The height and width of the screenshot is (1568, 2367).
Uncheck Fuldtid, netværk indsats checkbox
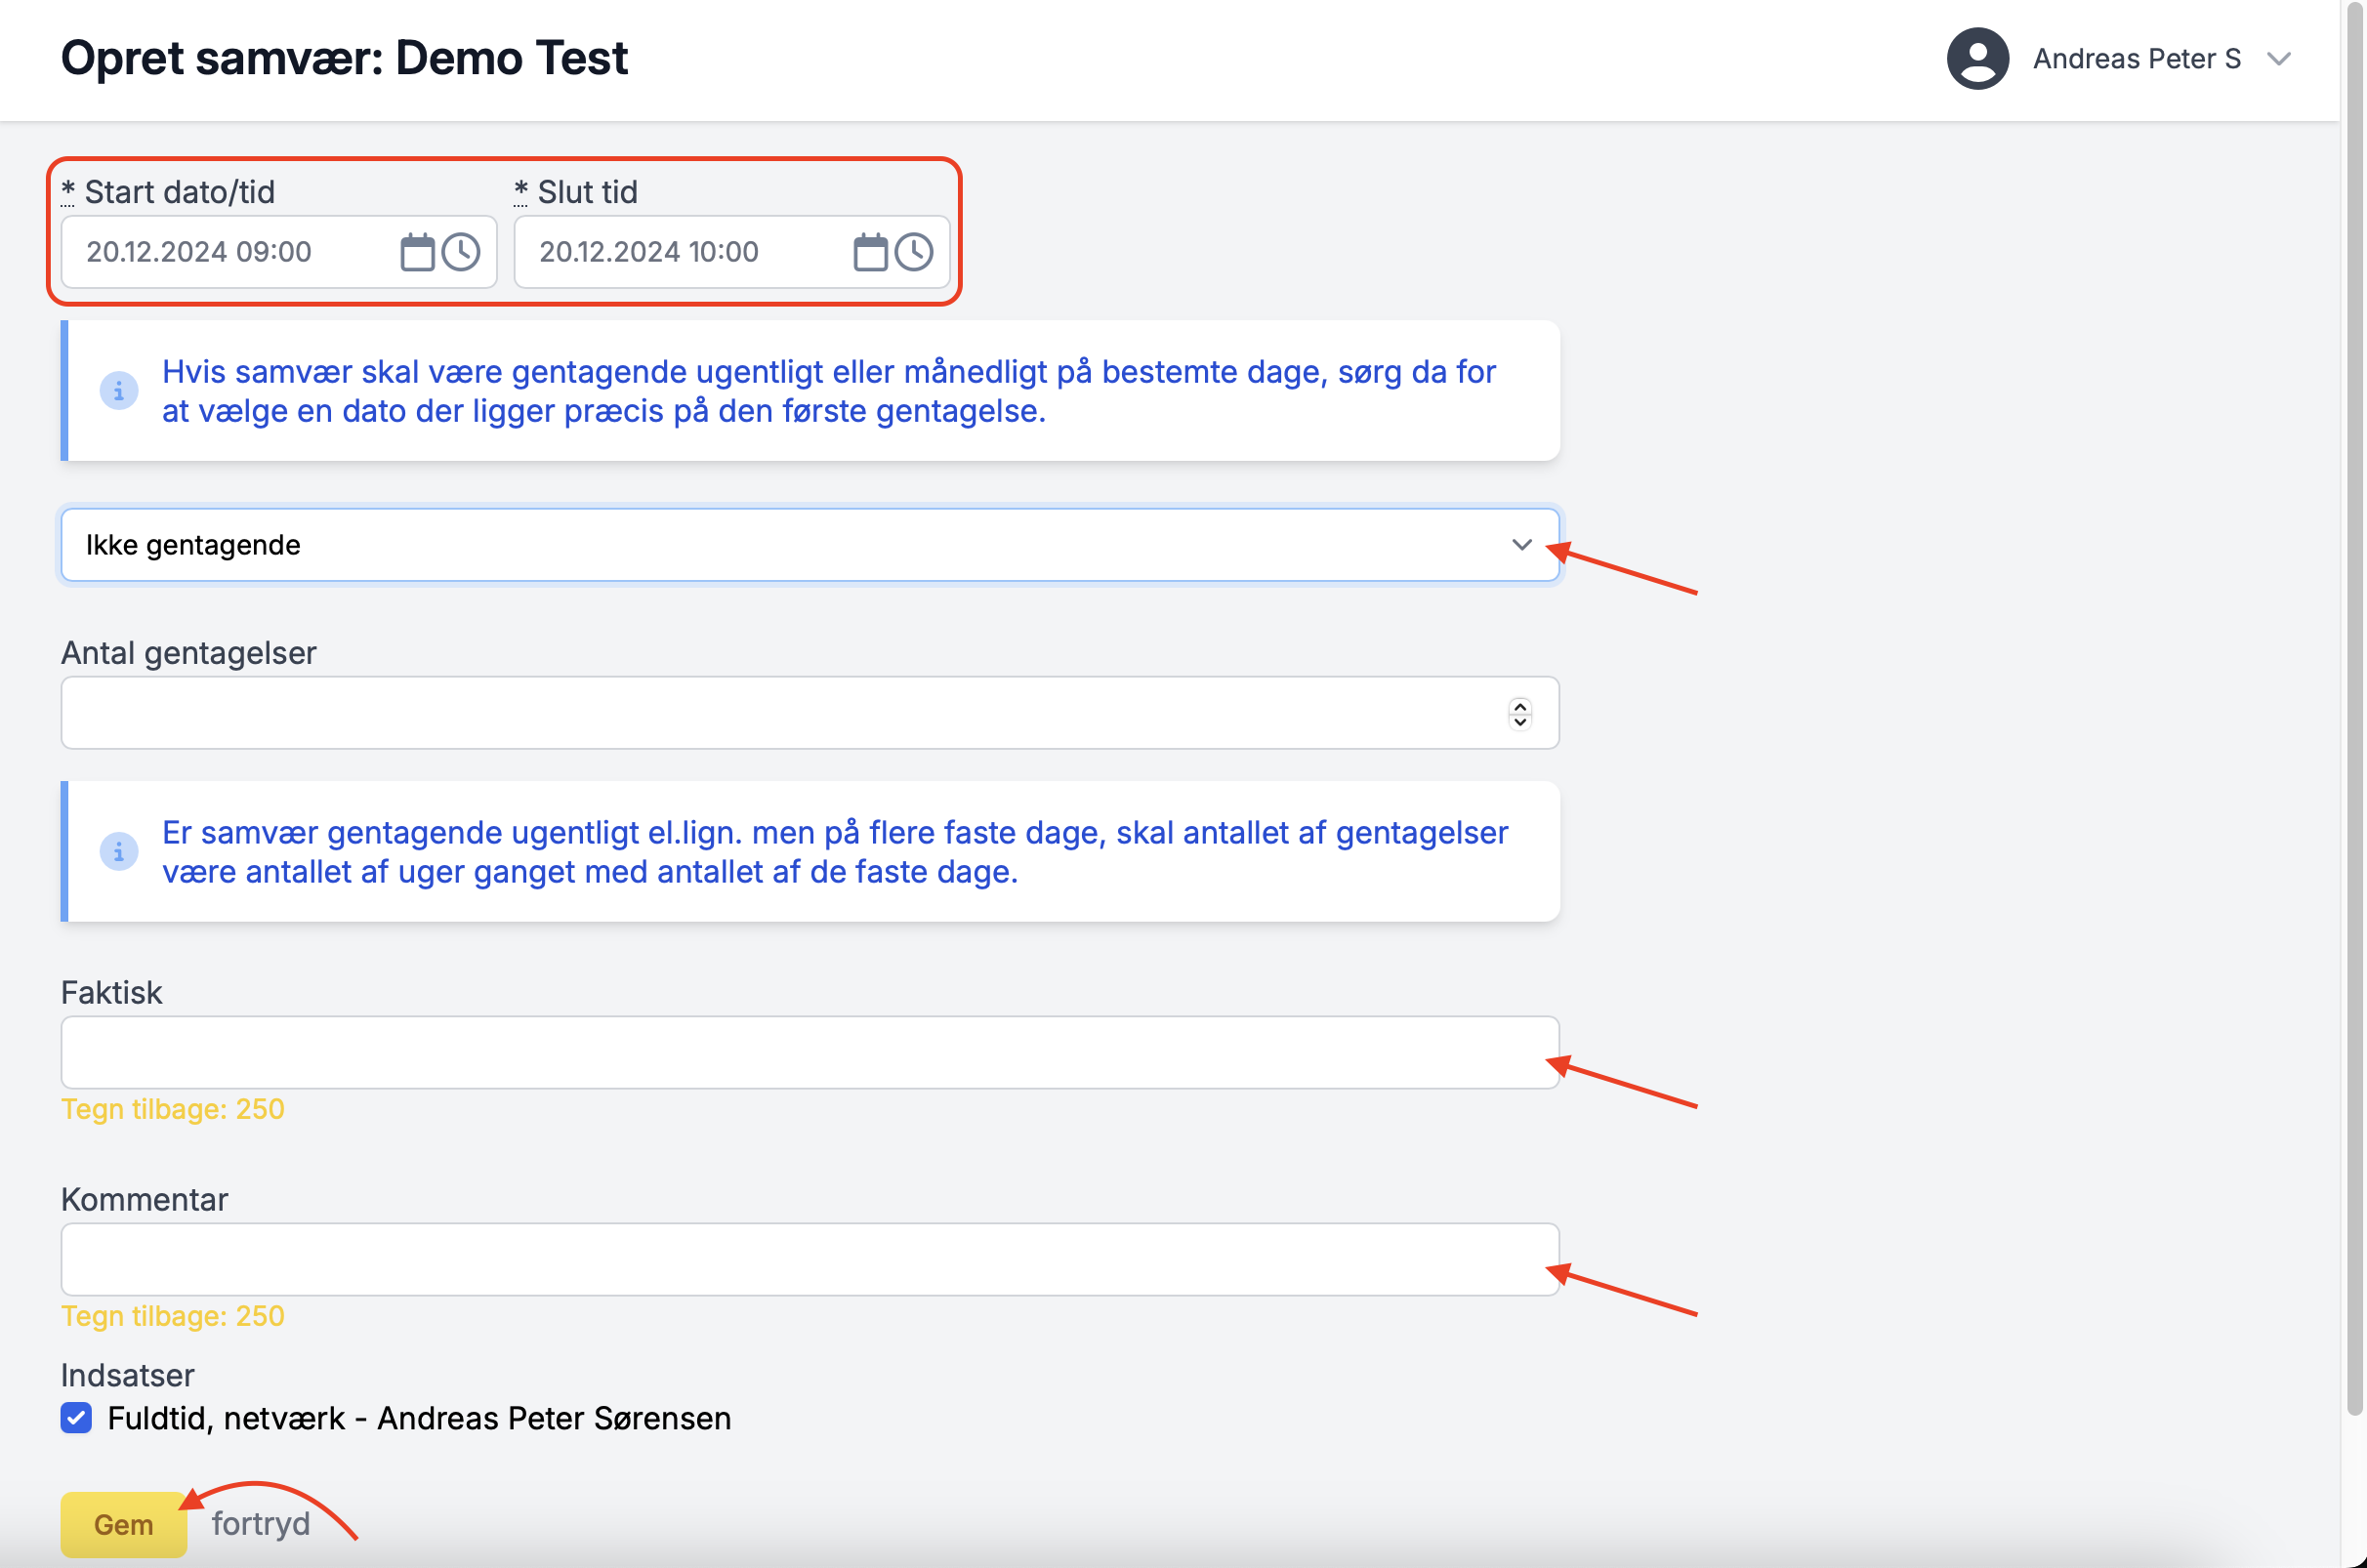coord(76,1418)
